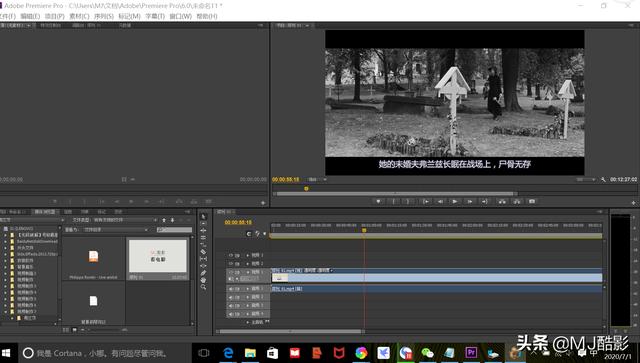Switch to the 媒体浏览器 tab
The image size is (640, 363).
pos(45,212)
